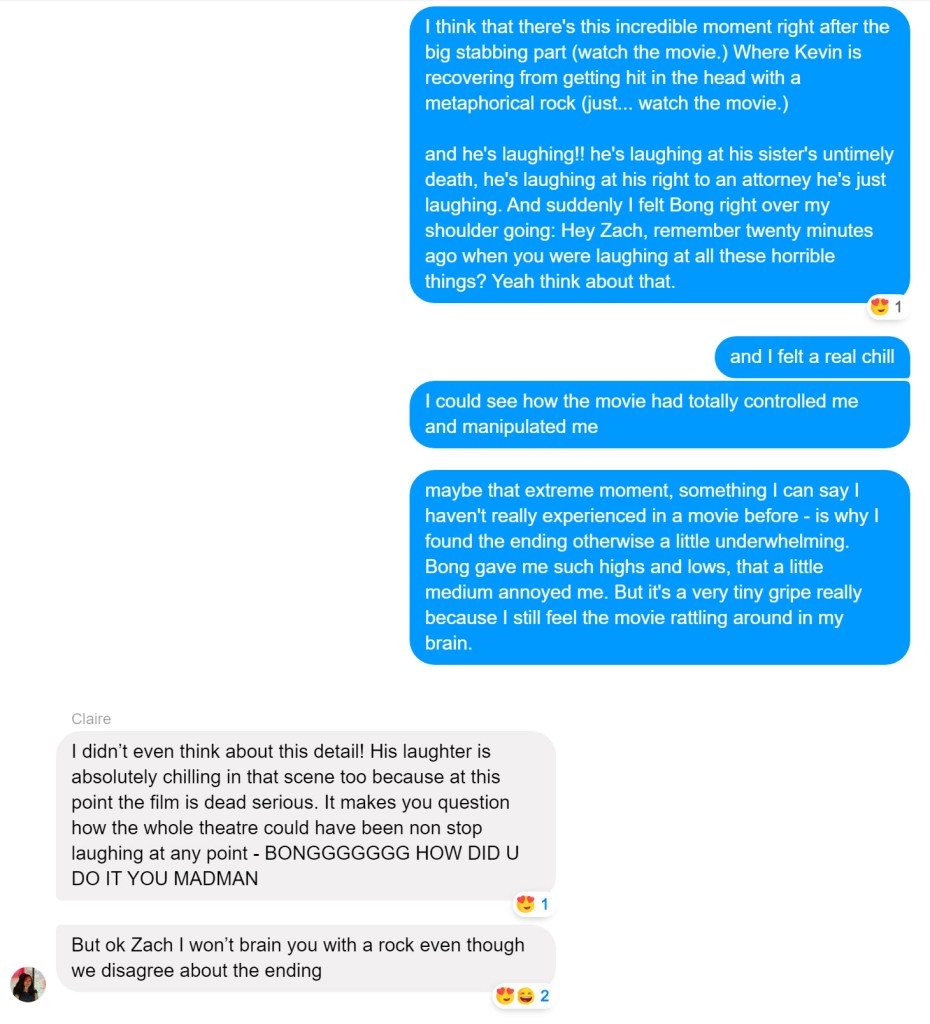Click the 'maybe that extreme moment' message bubble
The image size is (930, 1024).
tap(660, 567)
